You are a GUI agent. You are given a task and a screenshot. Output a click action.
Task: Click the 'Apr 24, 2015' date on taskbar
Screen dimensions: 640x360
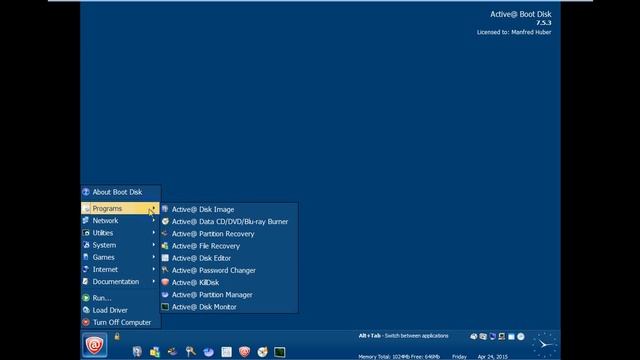[493, 356]
